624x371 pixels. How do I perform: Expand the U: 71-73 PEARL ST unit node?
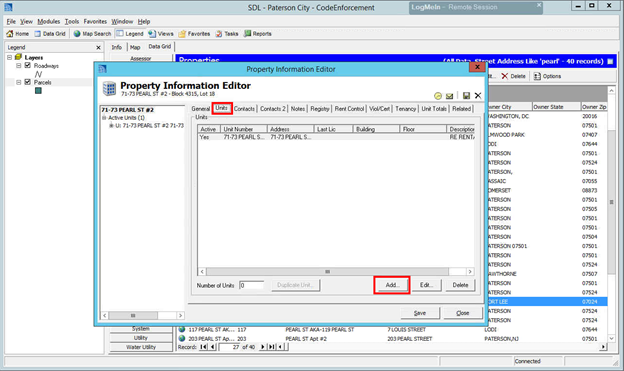tap(111, 125)
